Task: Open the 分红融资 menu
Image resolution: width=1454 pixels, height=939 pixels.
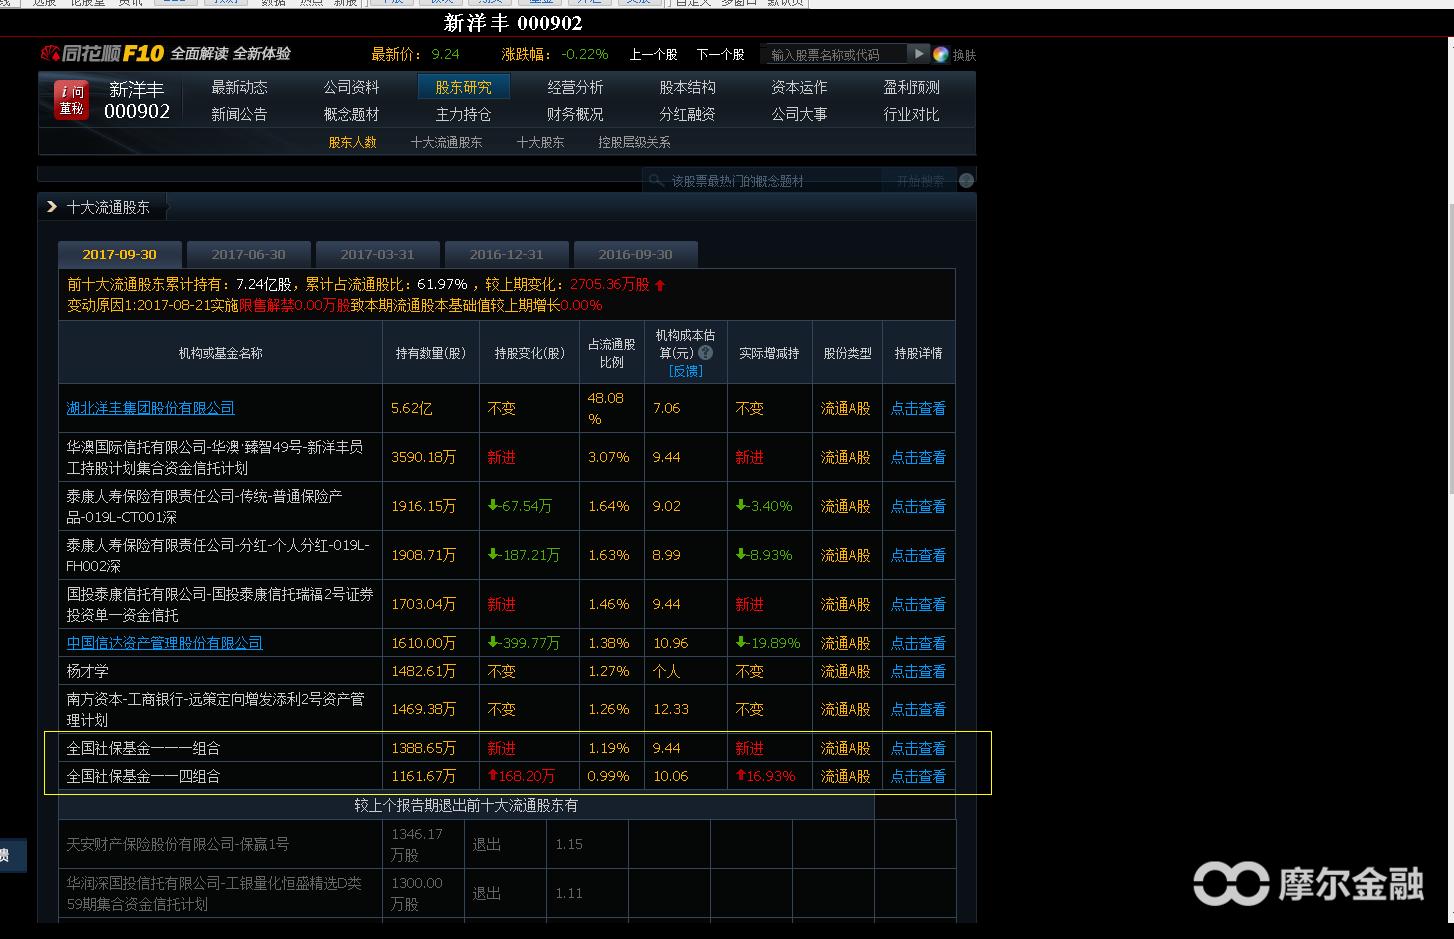Action: pos(687,114)
